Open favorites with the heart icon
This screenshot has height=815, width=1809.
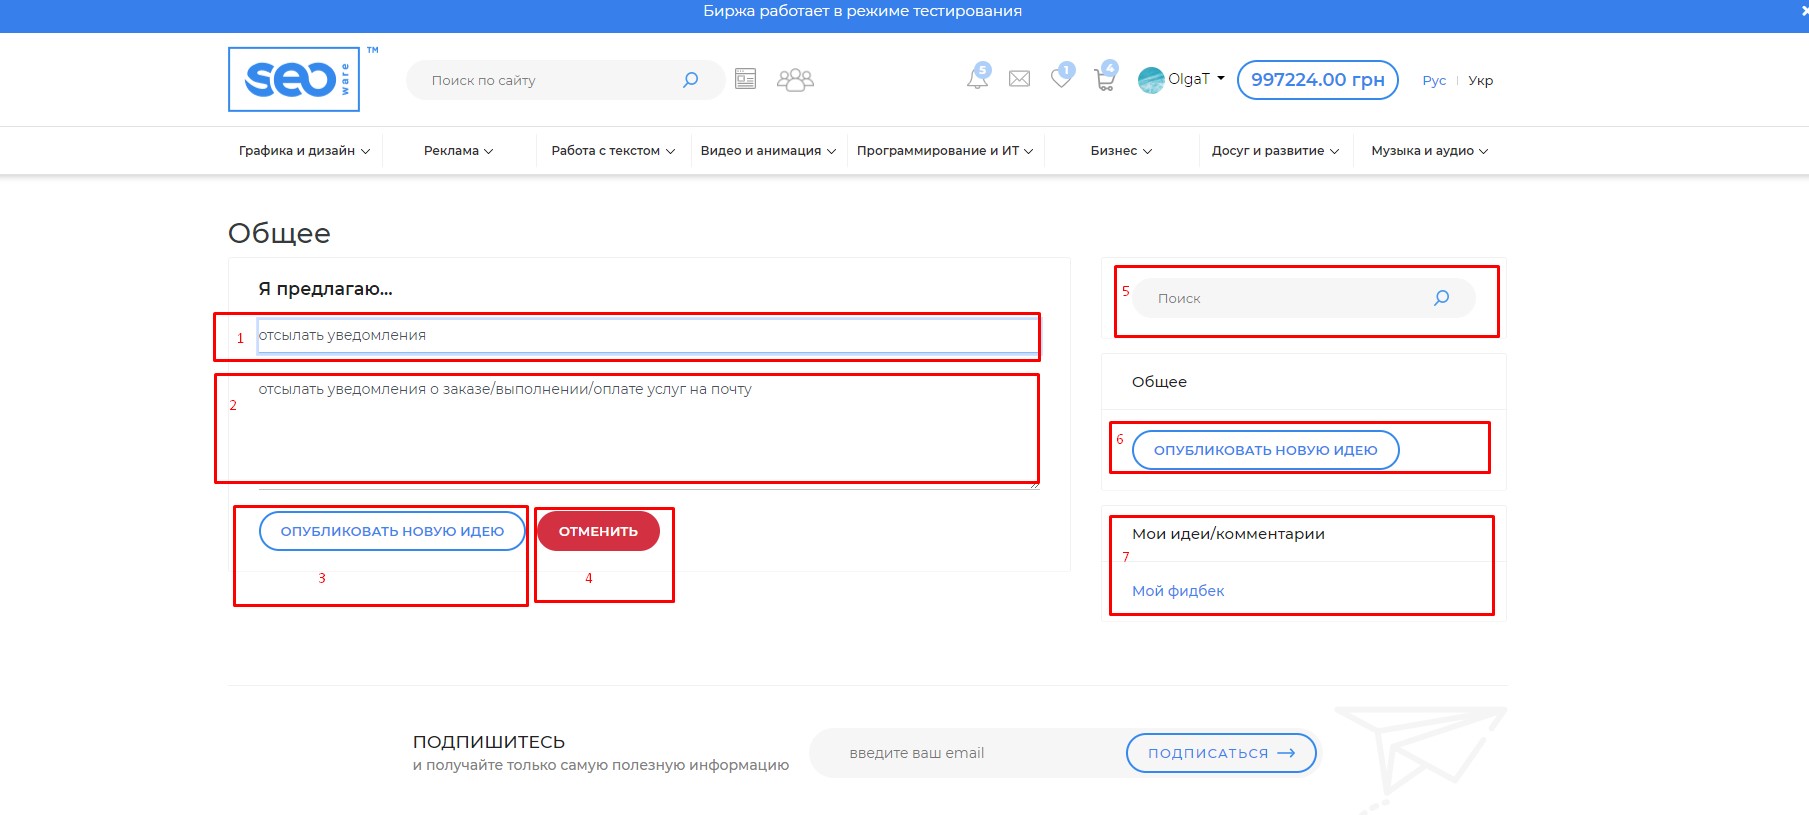1061,78
